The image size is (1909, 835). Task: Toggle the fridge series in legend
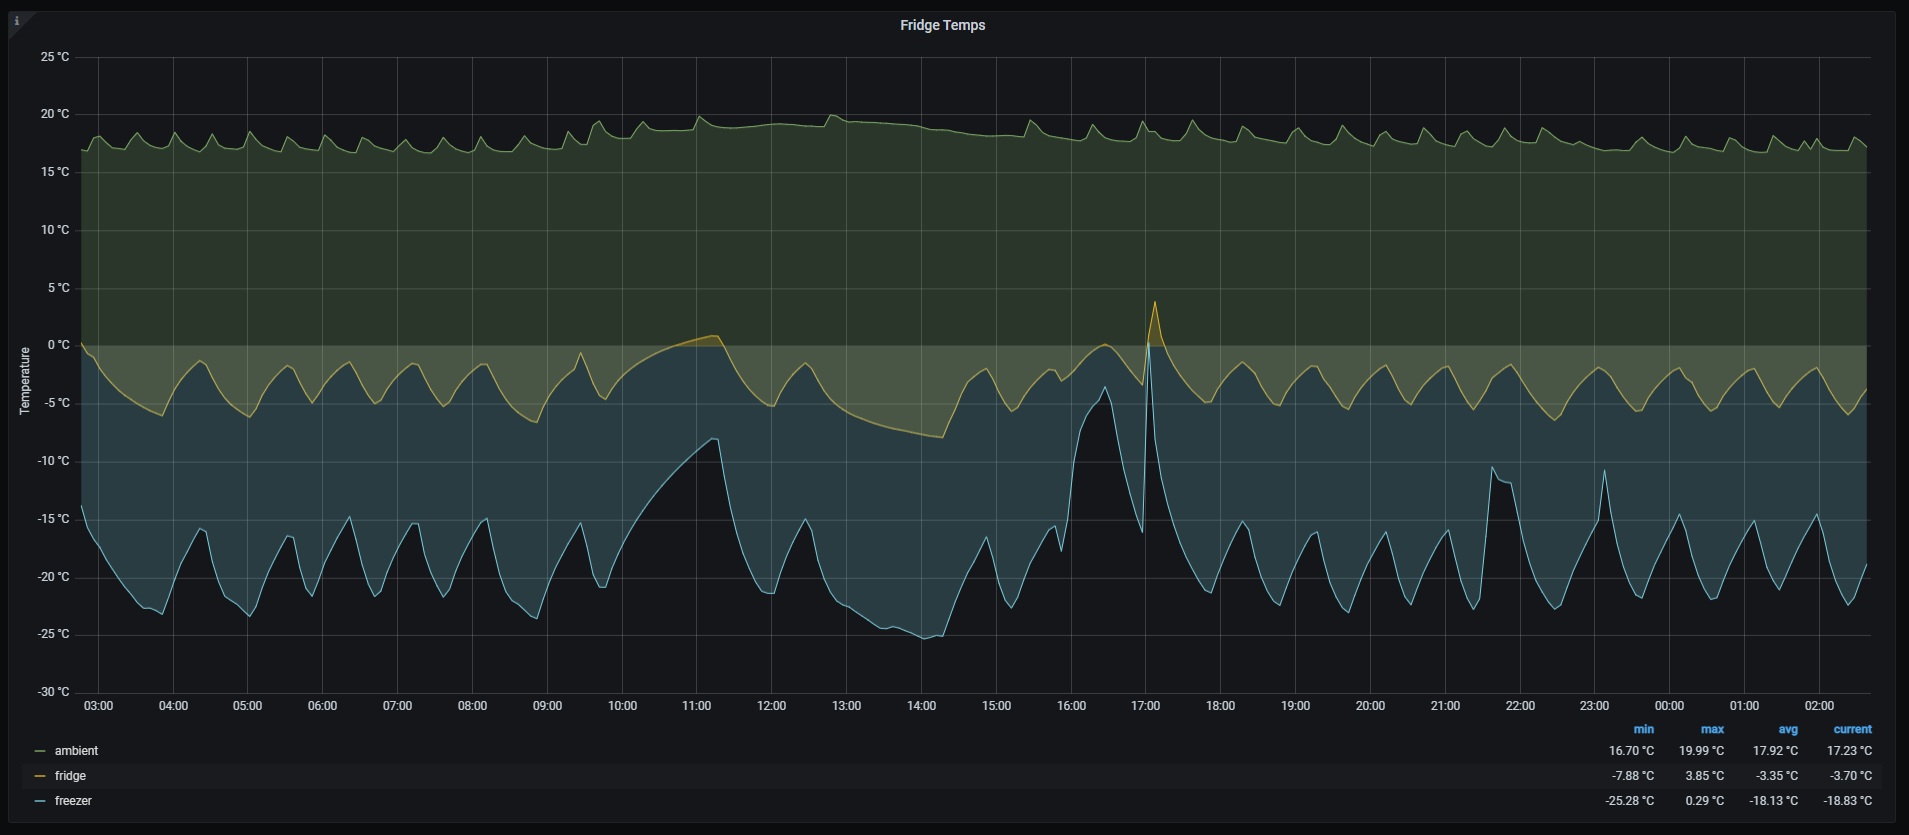70,776
